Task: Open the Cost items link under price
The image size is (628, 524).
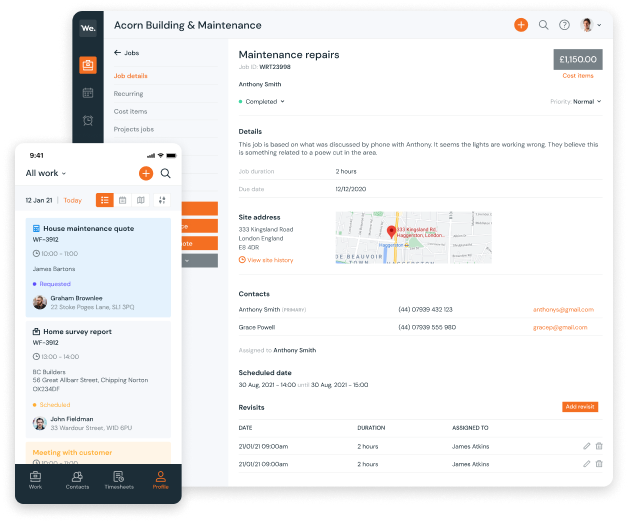Action: pos(578,76)
